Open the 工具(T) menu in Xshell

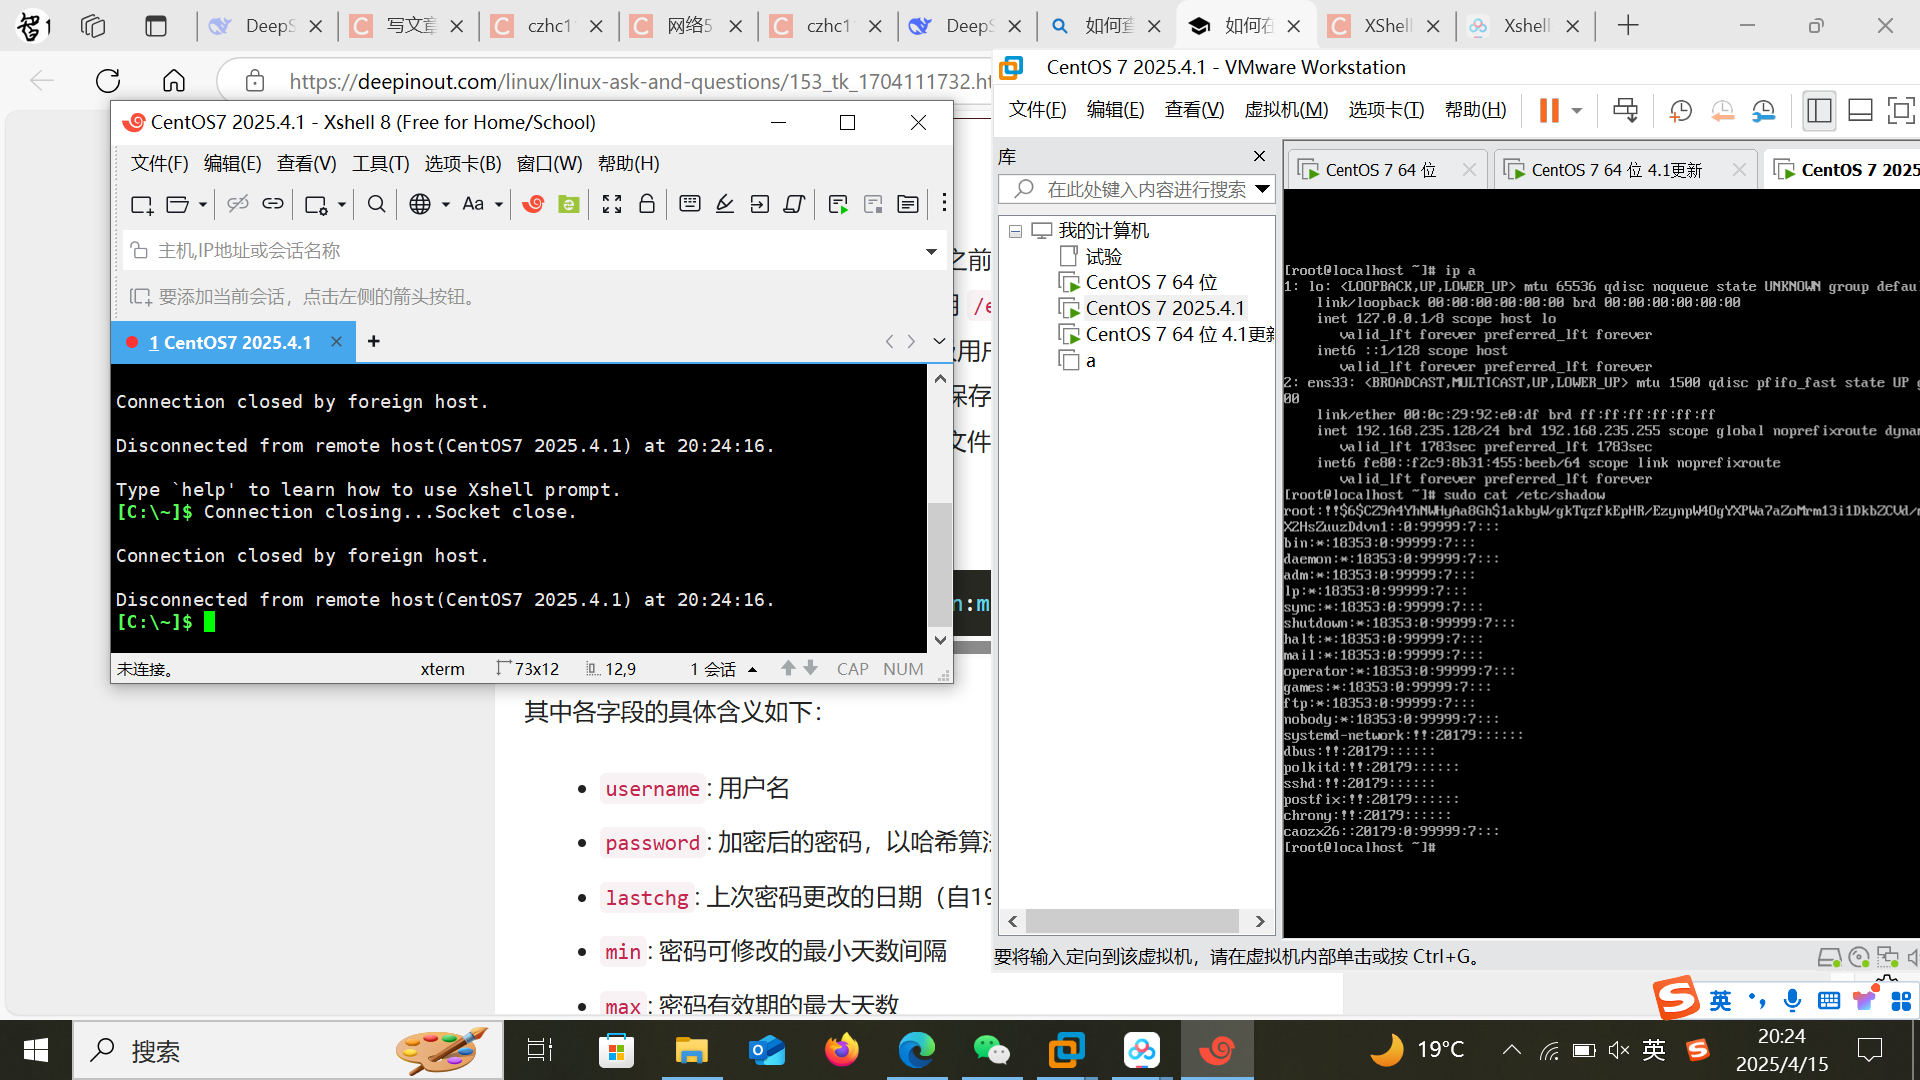point(380,163)
